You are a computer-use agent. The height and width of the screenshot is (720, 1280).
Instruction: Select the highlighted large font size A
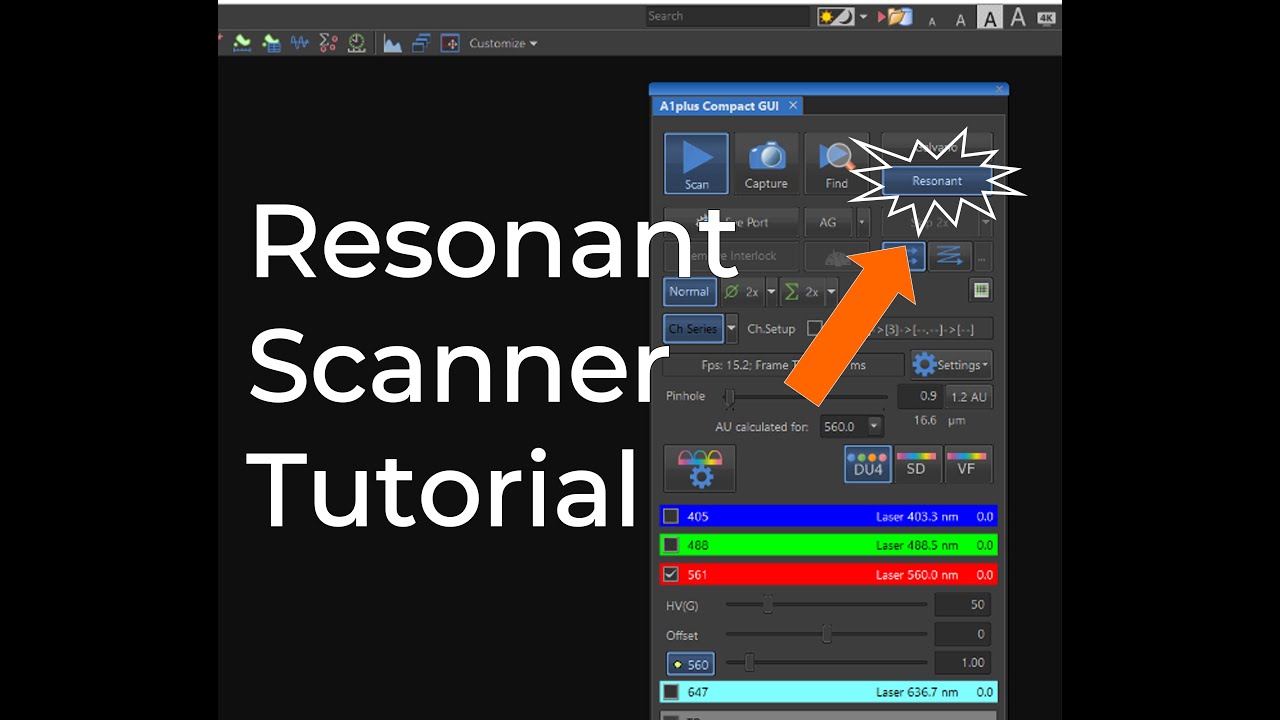pos(989,18)
